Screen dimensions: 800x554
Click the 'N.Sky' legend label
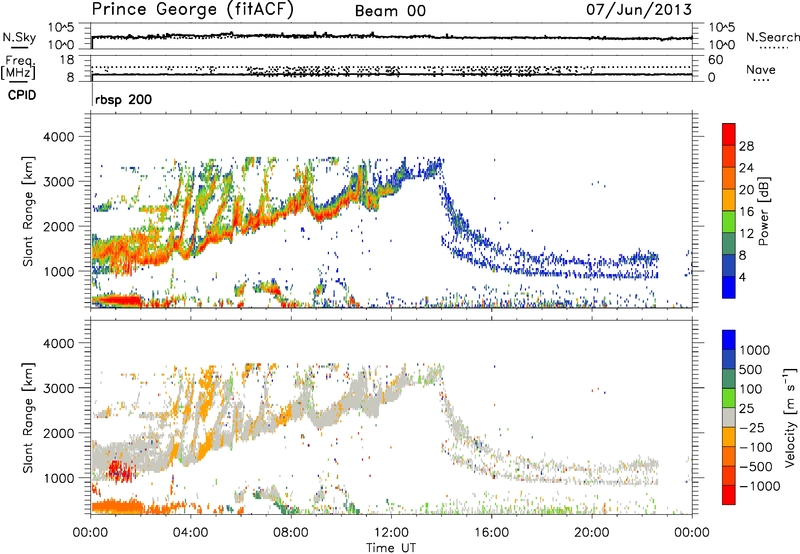[x=18, y=37]
